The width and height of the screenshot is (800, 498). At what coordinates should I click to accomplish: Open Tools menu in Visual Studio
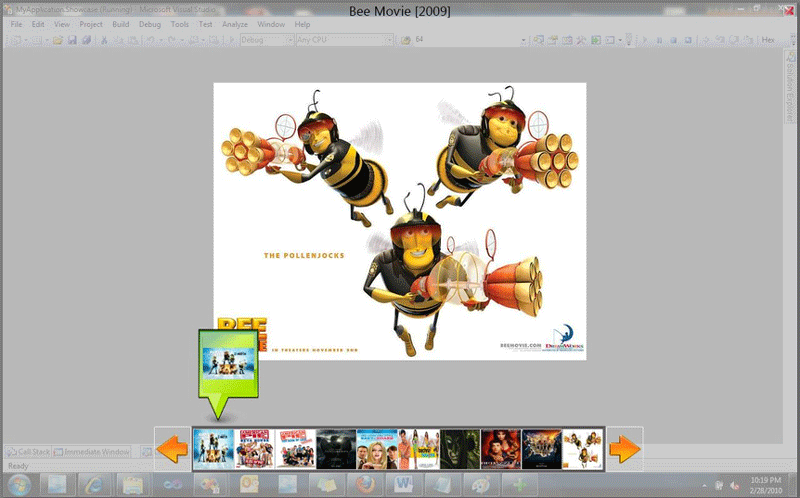tap(180, 24)
